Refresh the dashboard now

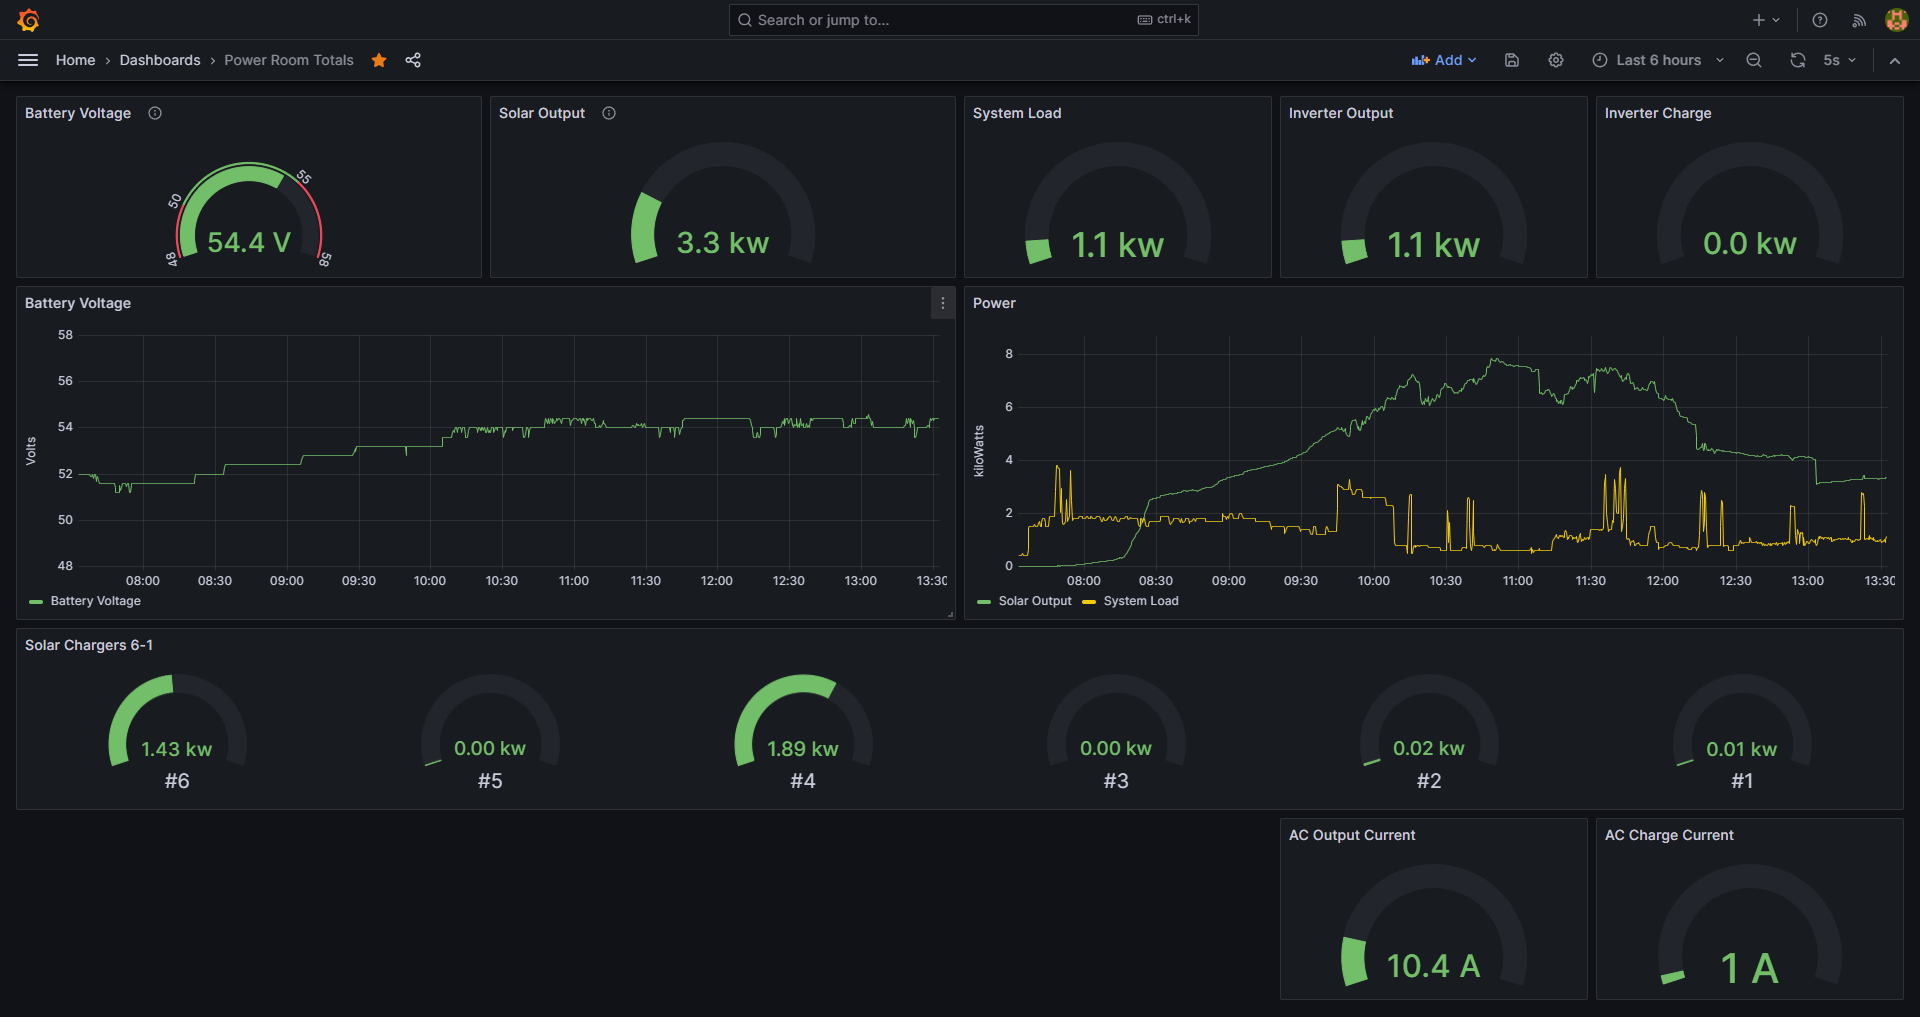pos(1798,60)
